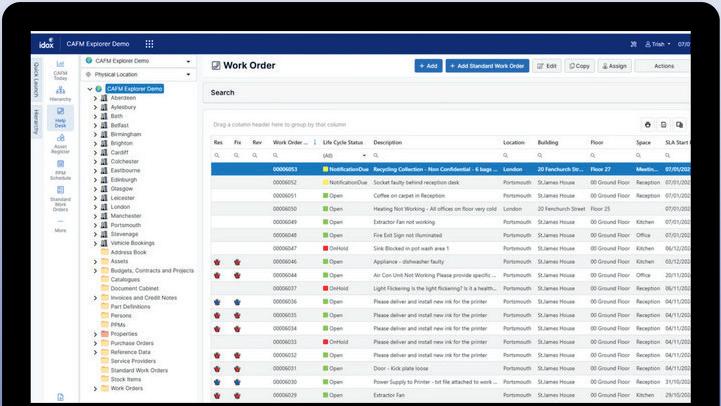The image size is (721, 406).
Task: Open the Hierarchy sidebar icon
Action: point(60,94)
